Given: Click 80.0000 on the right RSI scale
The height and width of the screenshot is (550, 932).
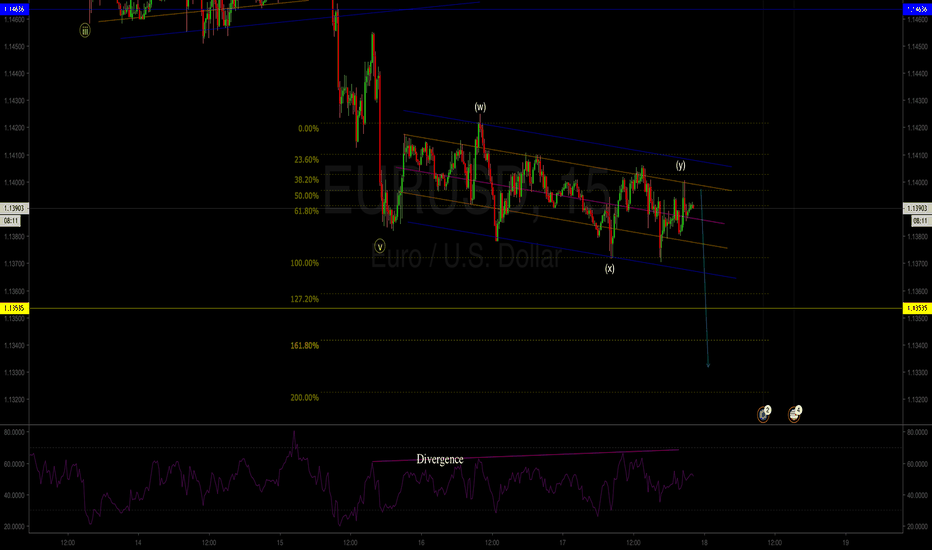Looking at the screenshot, I should [917, 432].
